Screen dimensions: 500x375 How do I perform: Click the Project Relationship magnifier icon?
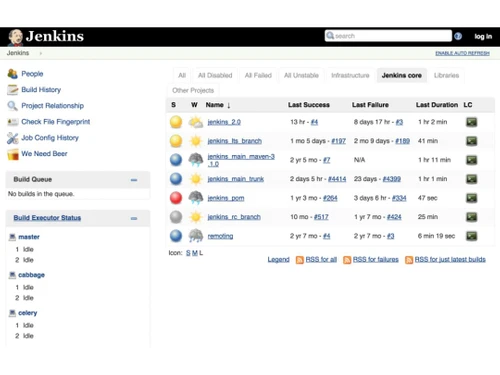[13, 106]
